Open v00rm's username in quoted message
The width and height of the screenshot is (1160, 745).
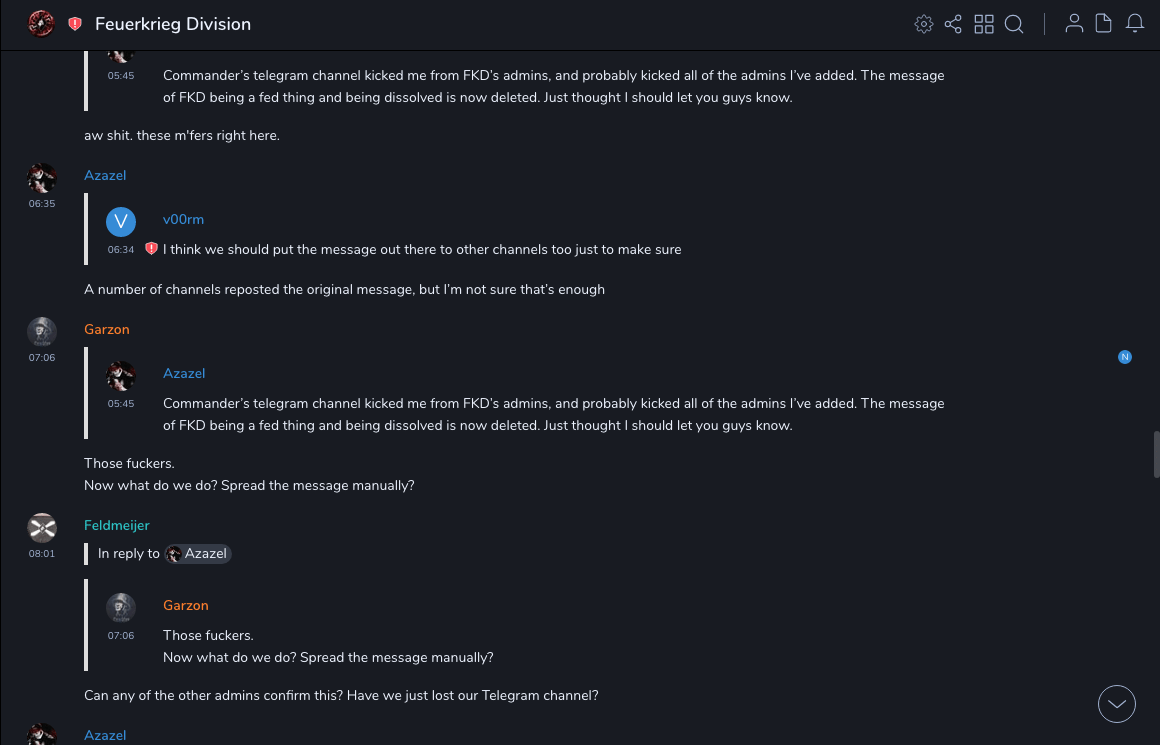tap(183, 219)
